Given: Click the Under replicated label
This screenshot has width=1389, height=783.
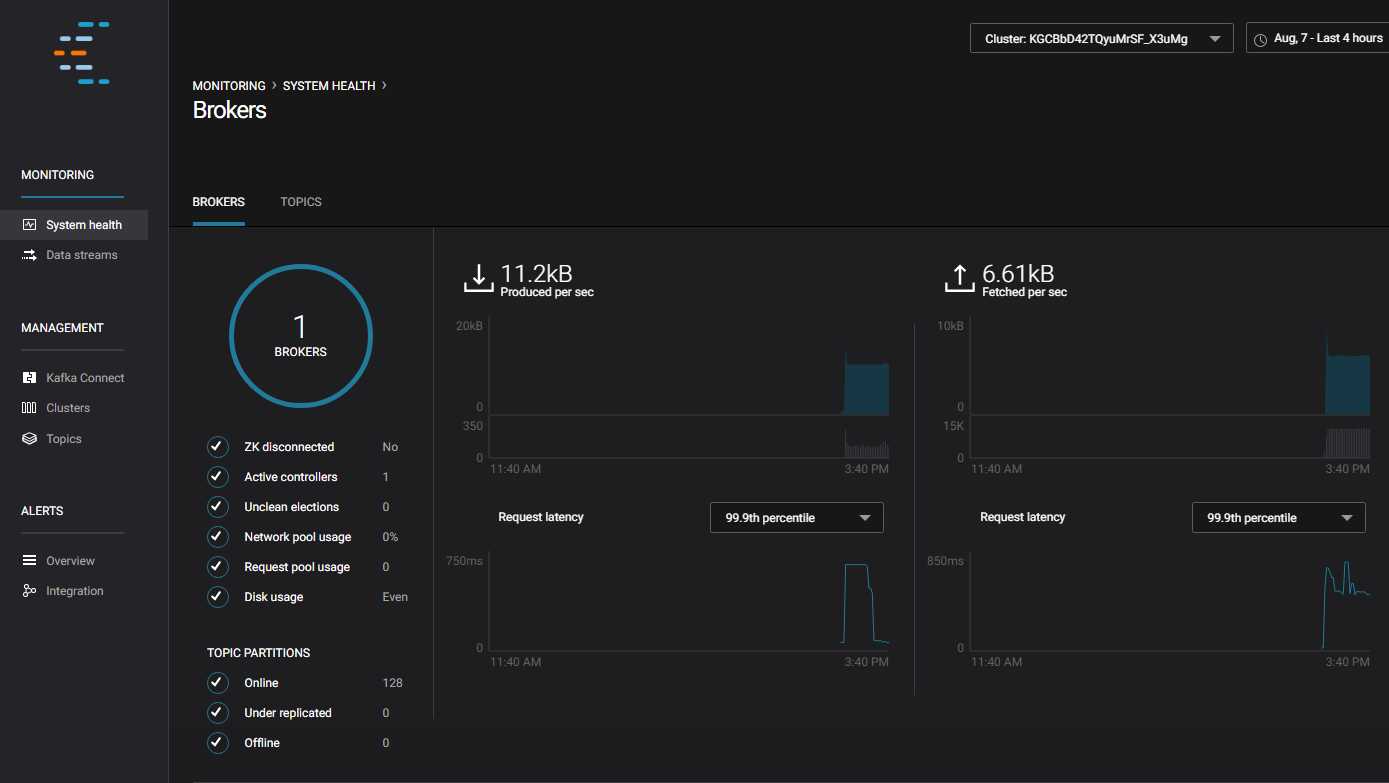Looking at the screenshot, I should (x=288, y=713).
